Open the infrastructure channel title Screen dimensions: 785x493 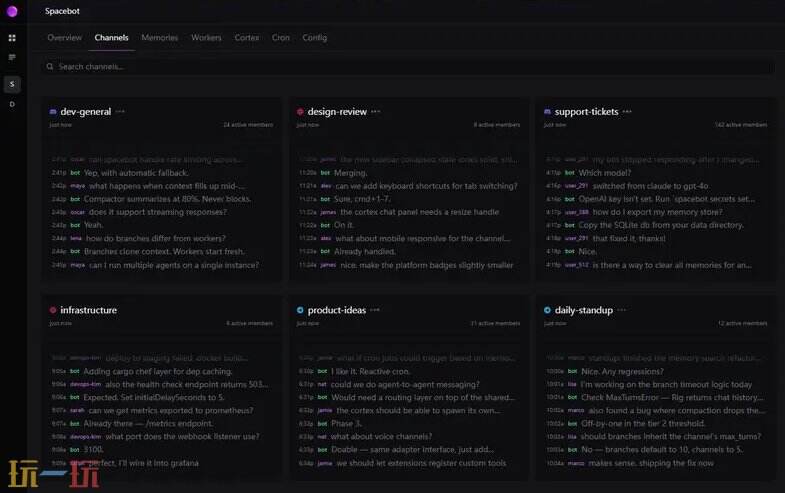point(89,310)
